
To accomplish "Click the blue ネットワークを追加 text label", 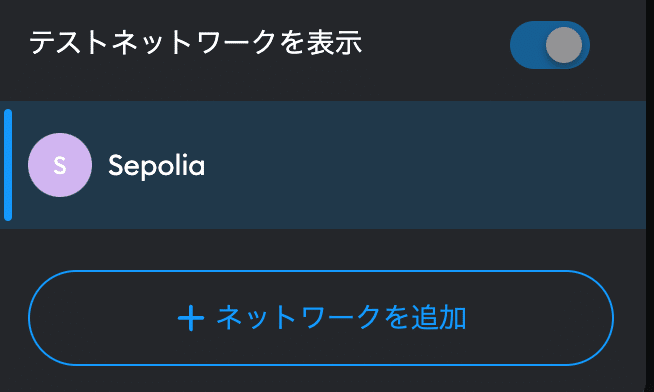I will [x=341, y=318].
